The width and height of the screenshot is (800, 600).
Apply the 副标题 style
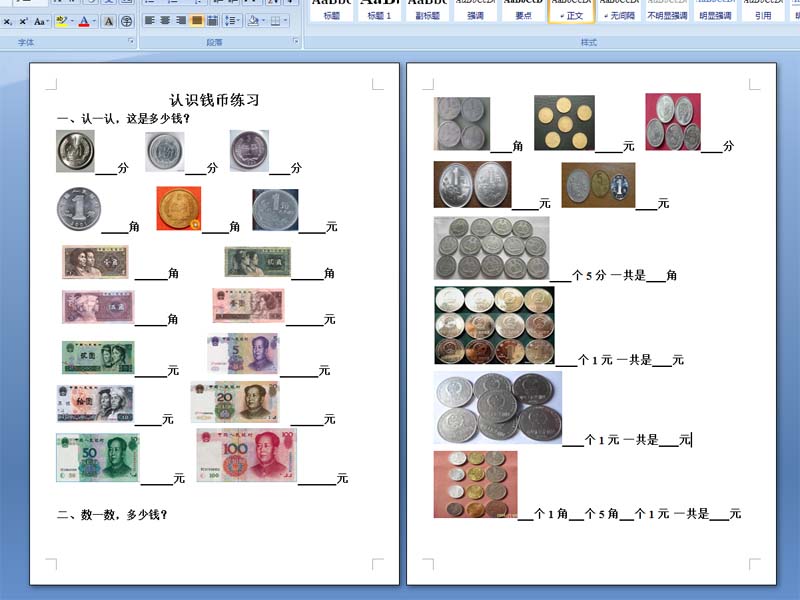(x=427, y=10)
